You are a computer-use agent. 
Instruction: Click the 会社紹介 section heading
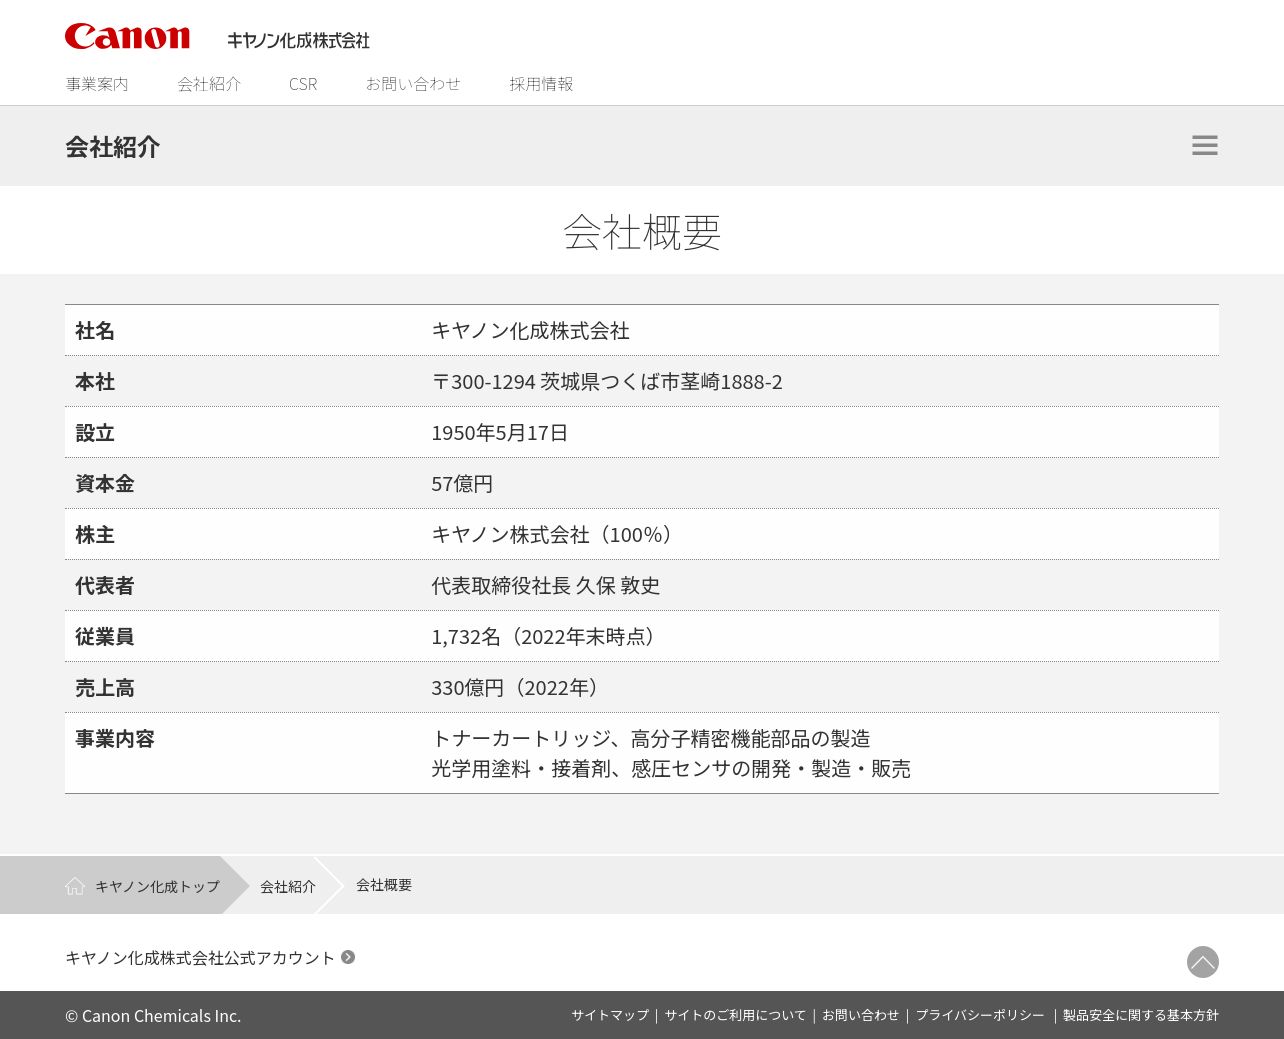pyautogui.click(x=113, y=146)
